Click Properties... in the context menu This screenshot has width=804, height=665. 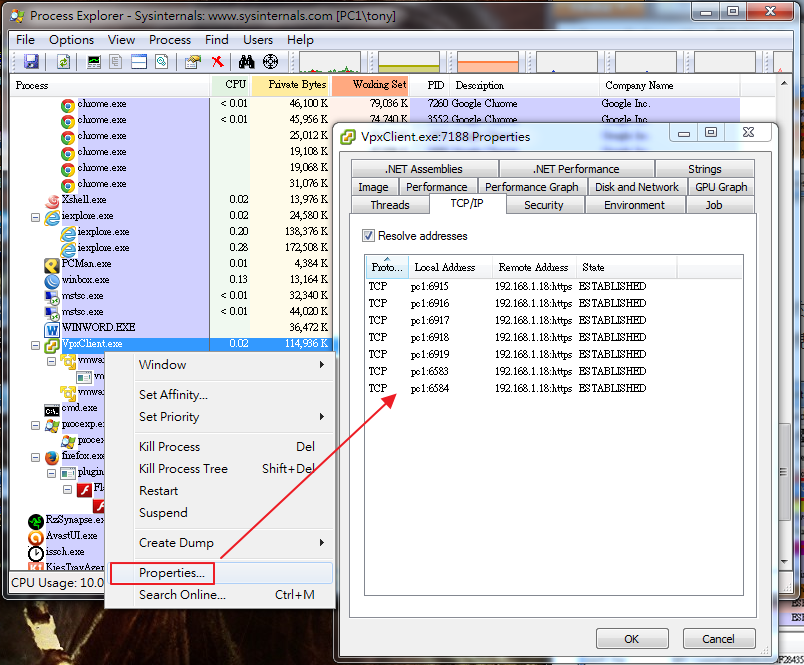pos(221,573)
